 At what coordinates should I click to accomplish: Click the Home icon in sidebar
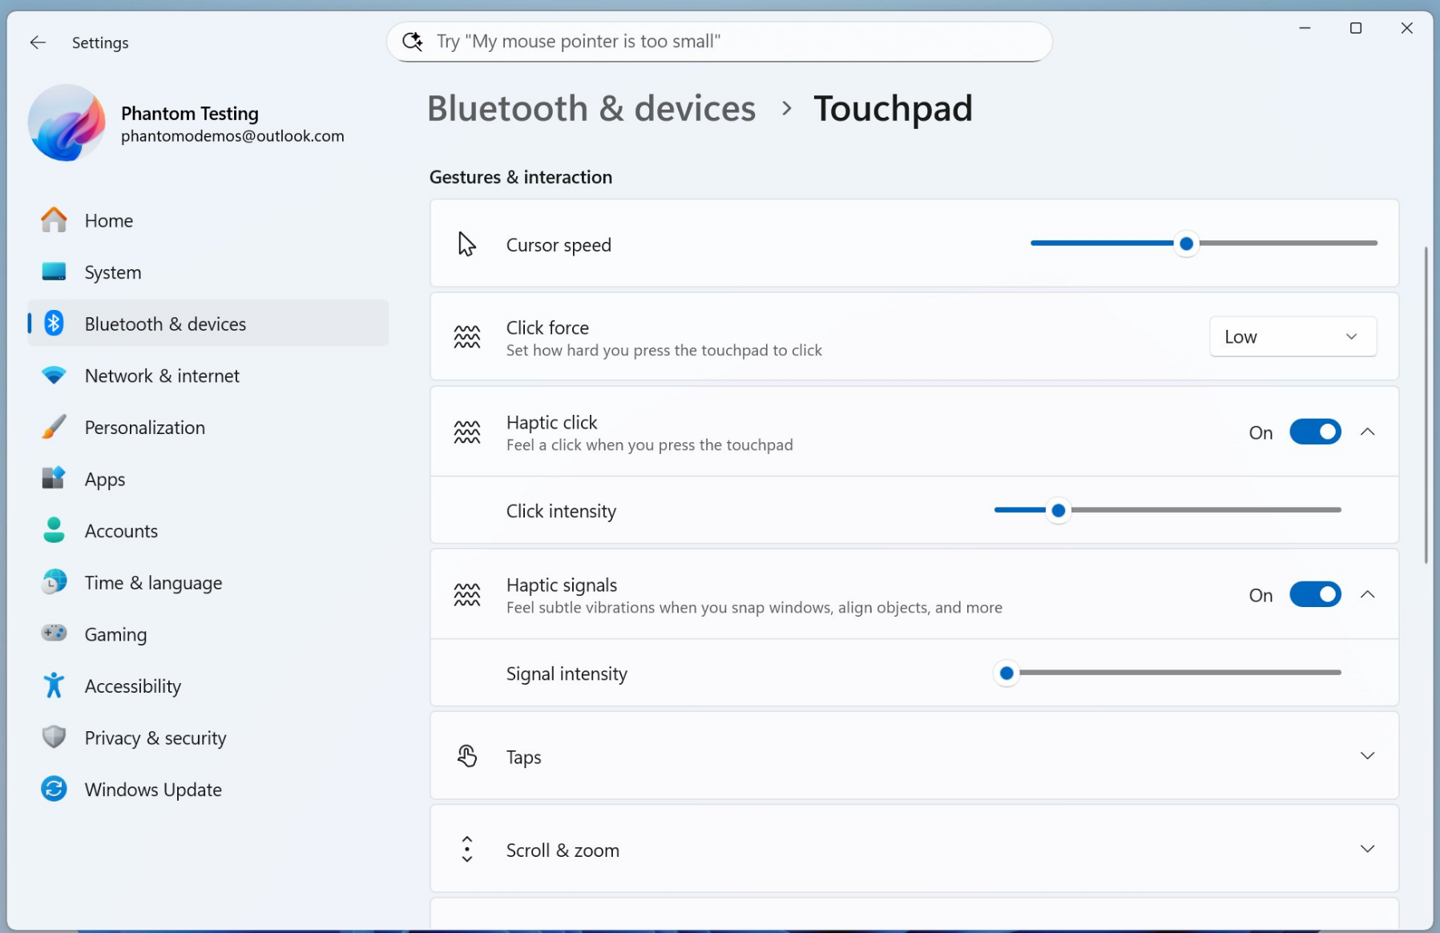tap(54, 220)
